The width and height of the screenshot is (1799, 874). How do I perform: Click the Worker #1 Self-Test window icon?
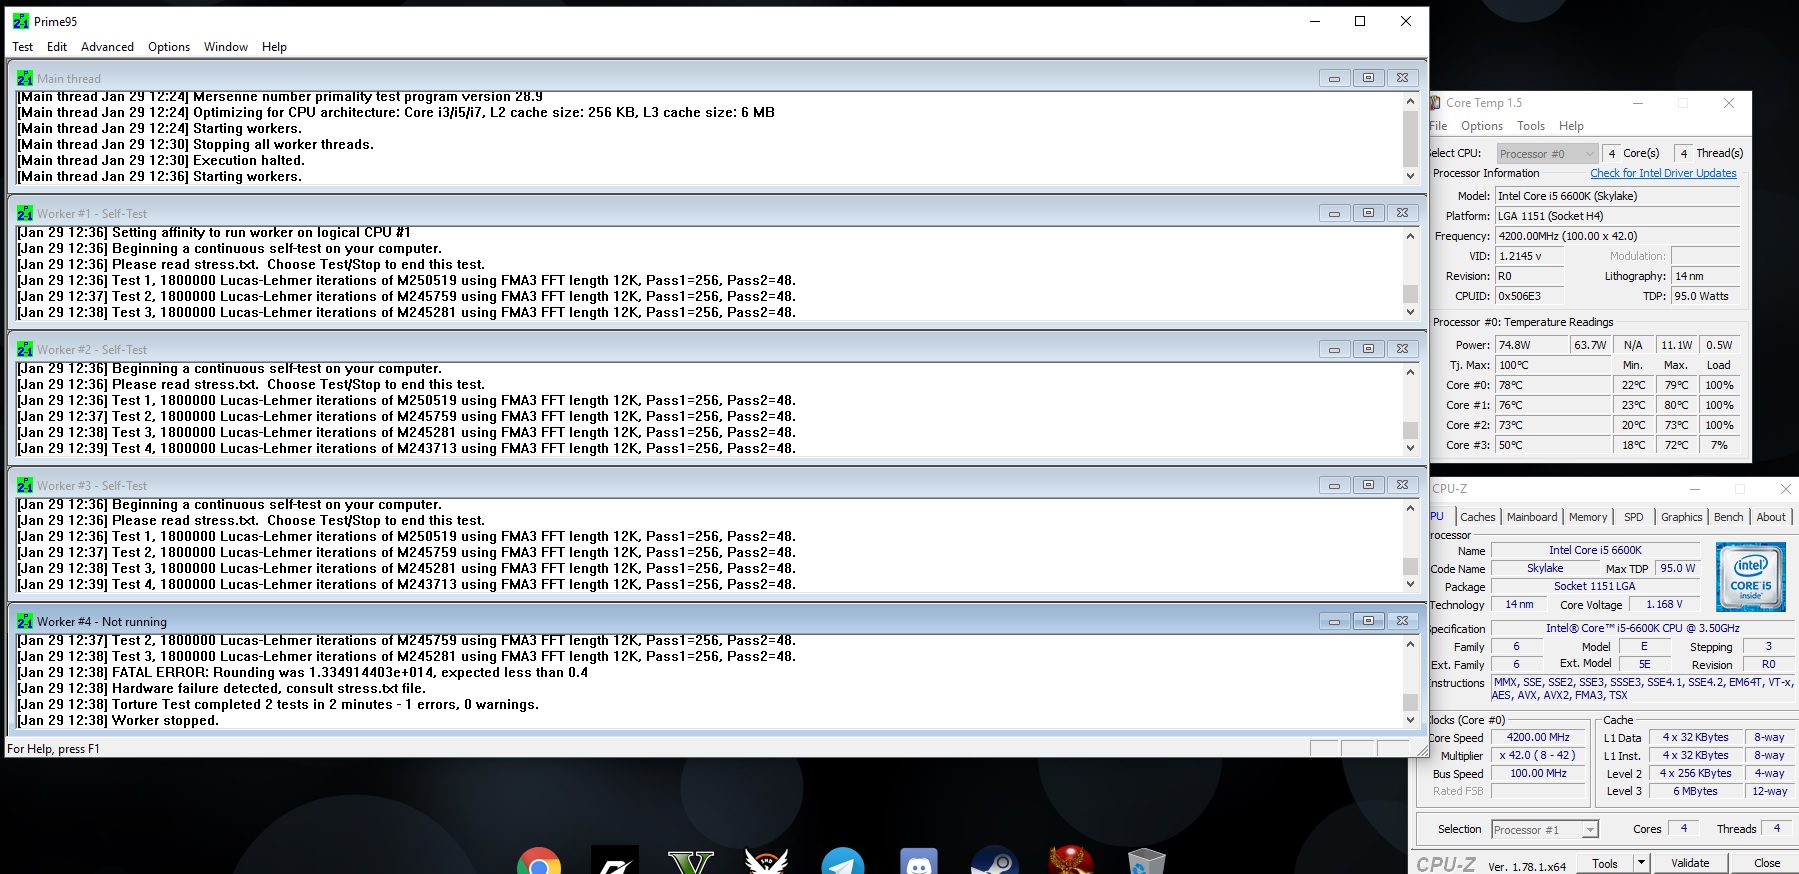[25, 213]
